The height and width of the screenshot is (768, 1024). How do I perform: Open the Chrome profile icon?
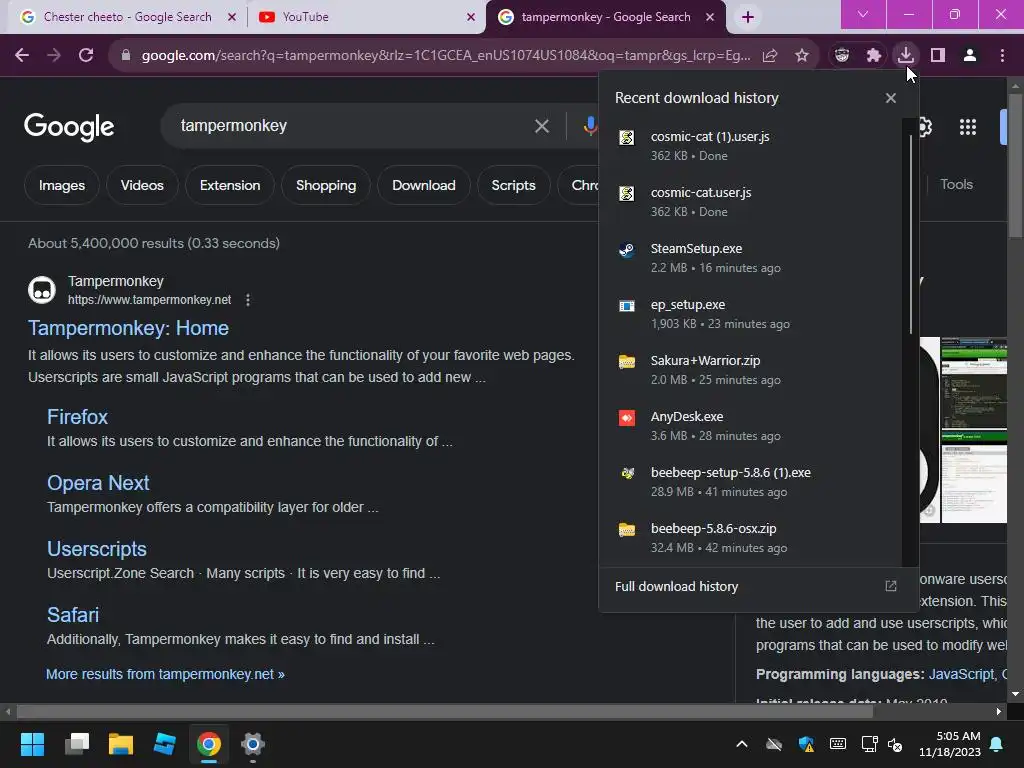pos(970,56)
